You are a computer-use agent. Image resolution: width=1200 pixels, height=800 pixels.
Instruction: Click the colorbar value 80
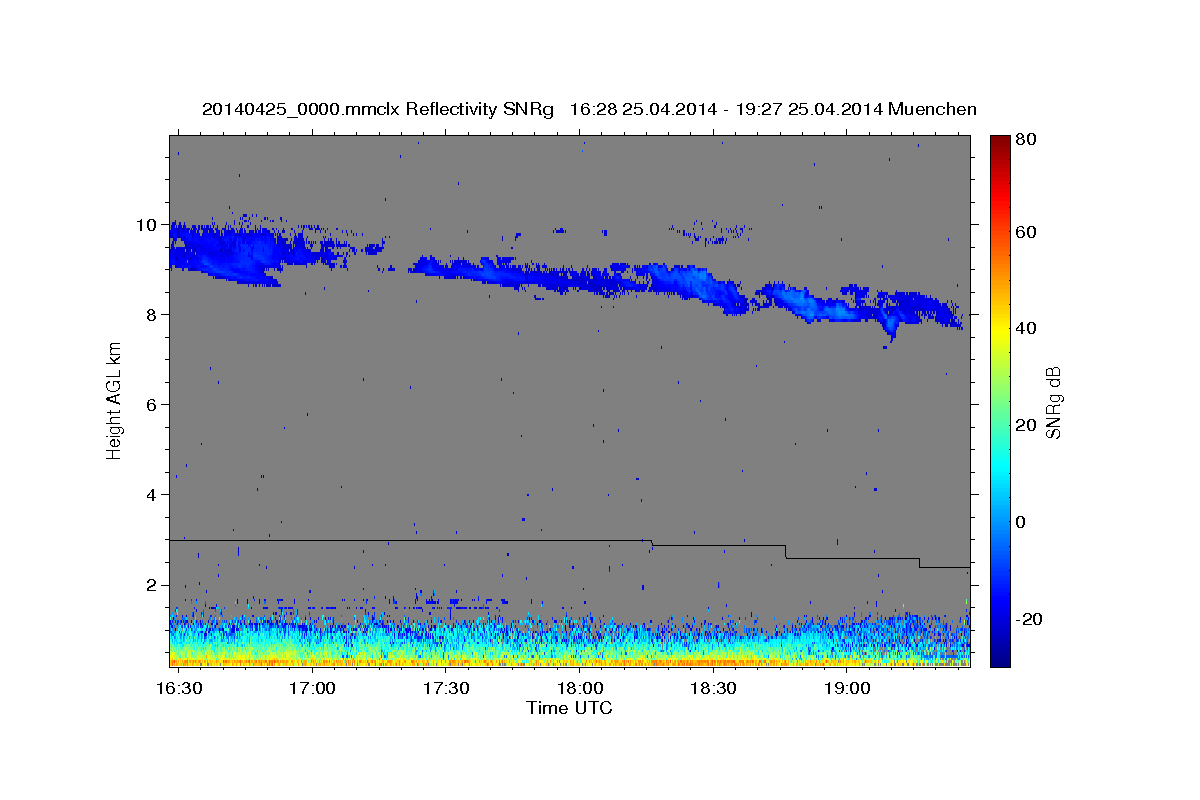1026,139
